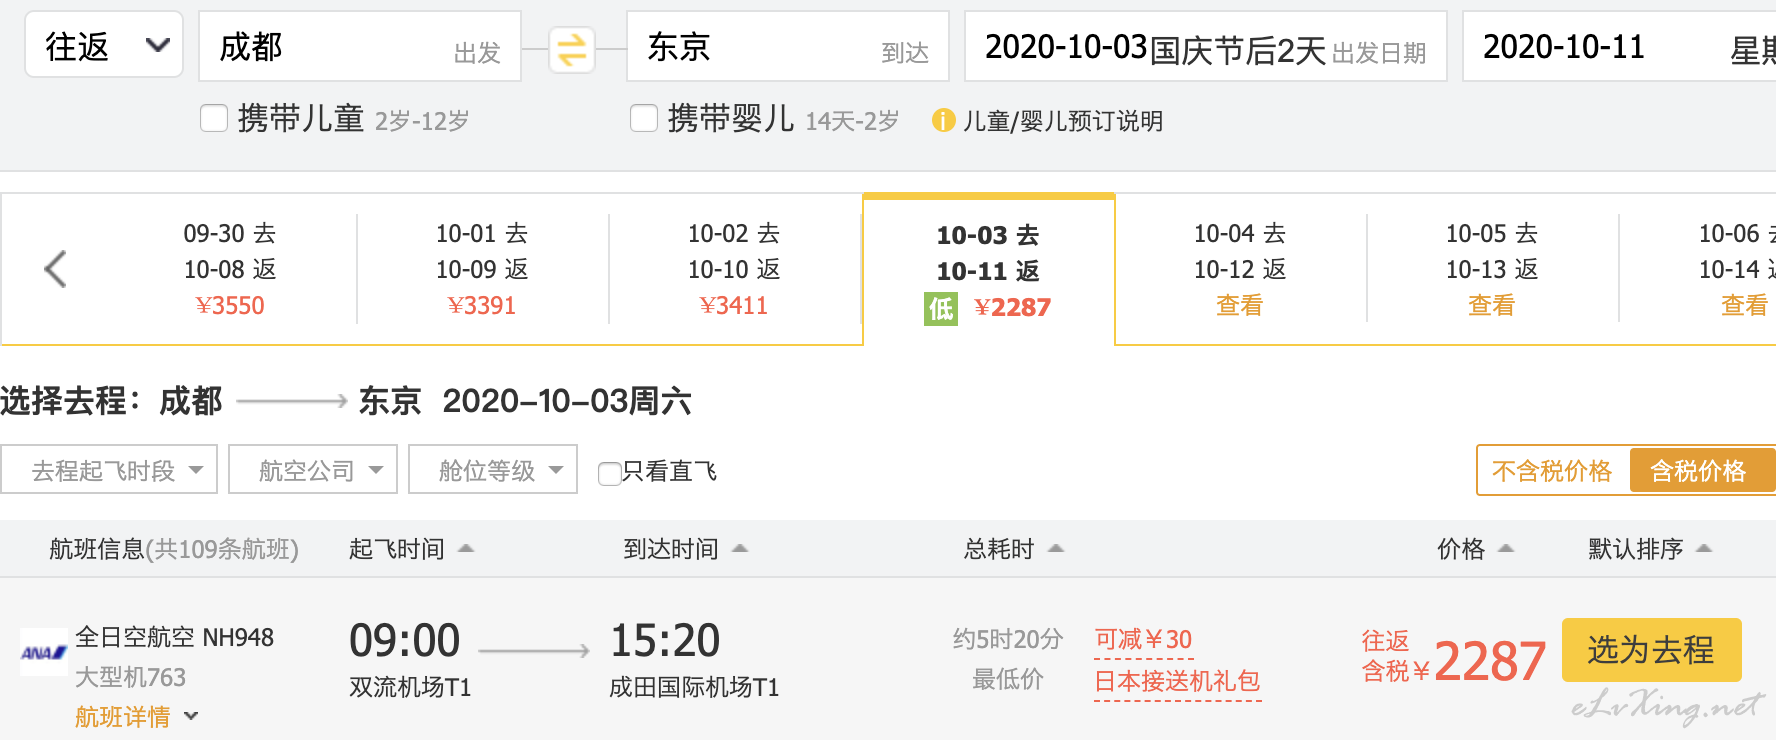Enable the 携带儿童 checkbox

[x=214, y=119]
